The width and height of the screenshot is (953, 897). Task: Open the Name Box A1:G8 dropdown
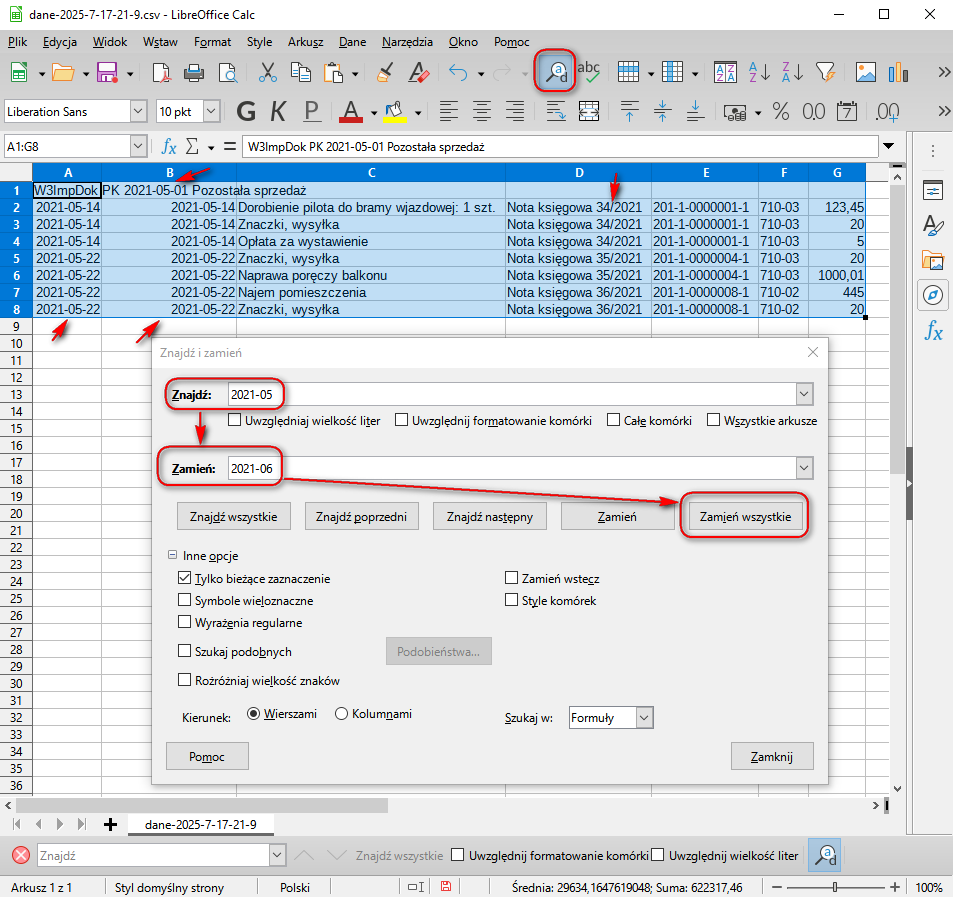pyautogui.click(x=138, y=146)
